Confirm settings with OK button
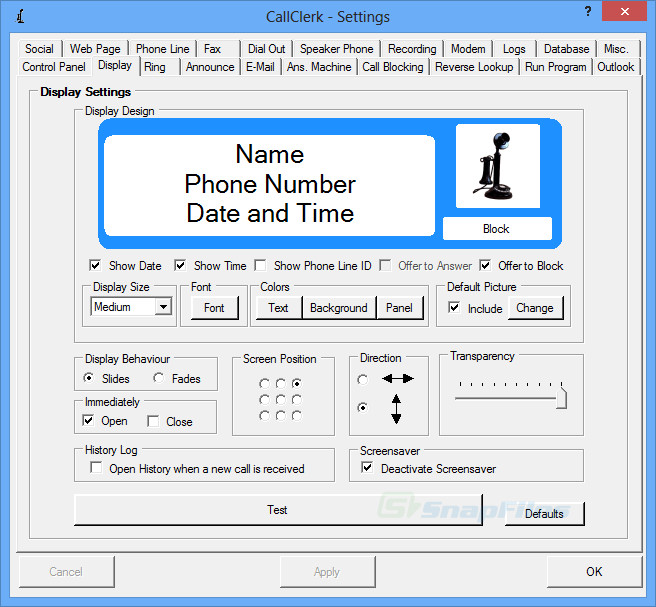Image resolution: width=656 pixels, height=607 pixels. [594, 571]
